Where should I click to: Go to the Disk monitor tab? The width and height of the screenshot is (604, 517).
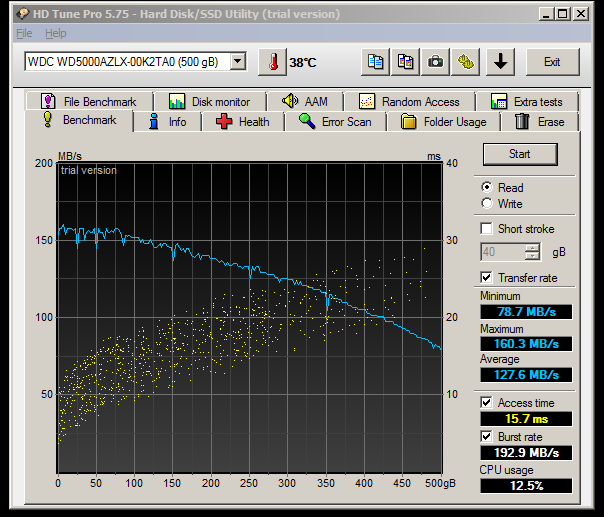pos(210,102)
